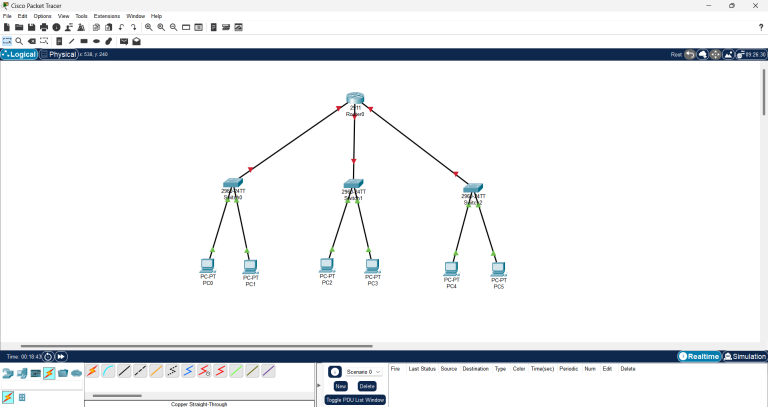Pick the Resize Shape tool
This screenshot has width=768, height=407.
tap(44, 41)
